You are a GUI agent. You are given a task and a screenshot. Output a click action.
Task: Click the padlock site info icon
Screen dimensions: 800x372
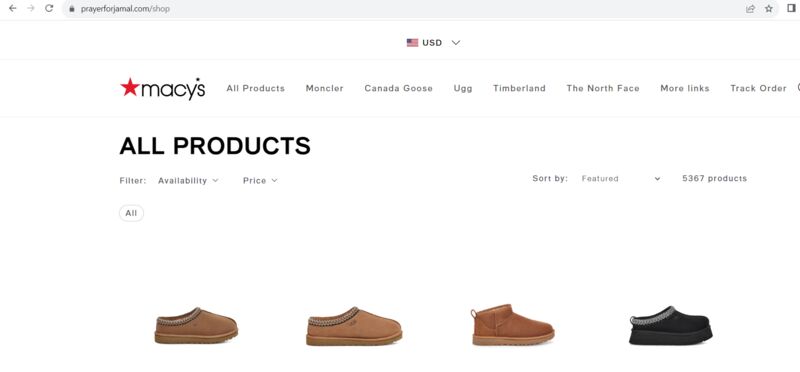[x=72, y=9]
